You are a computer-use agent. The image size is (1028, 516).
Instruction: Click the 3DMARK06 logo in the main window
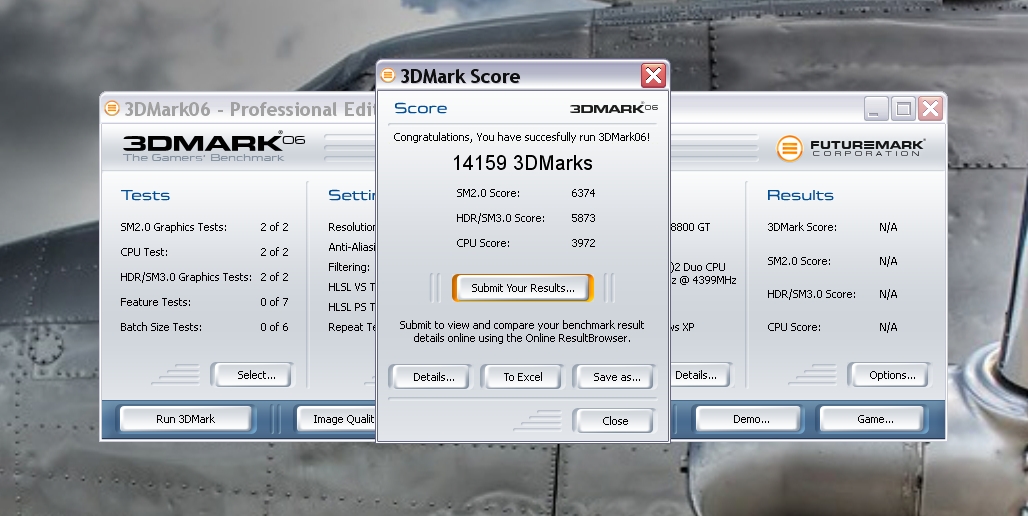[x=214, y=147]
